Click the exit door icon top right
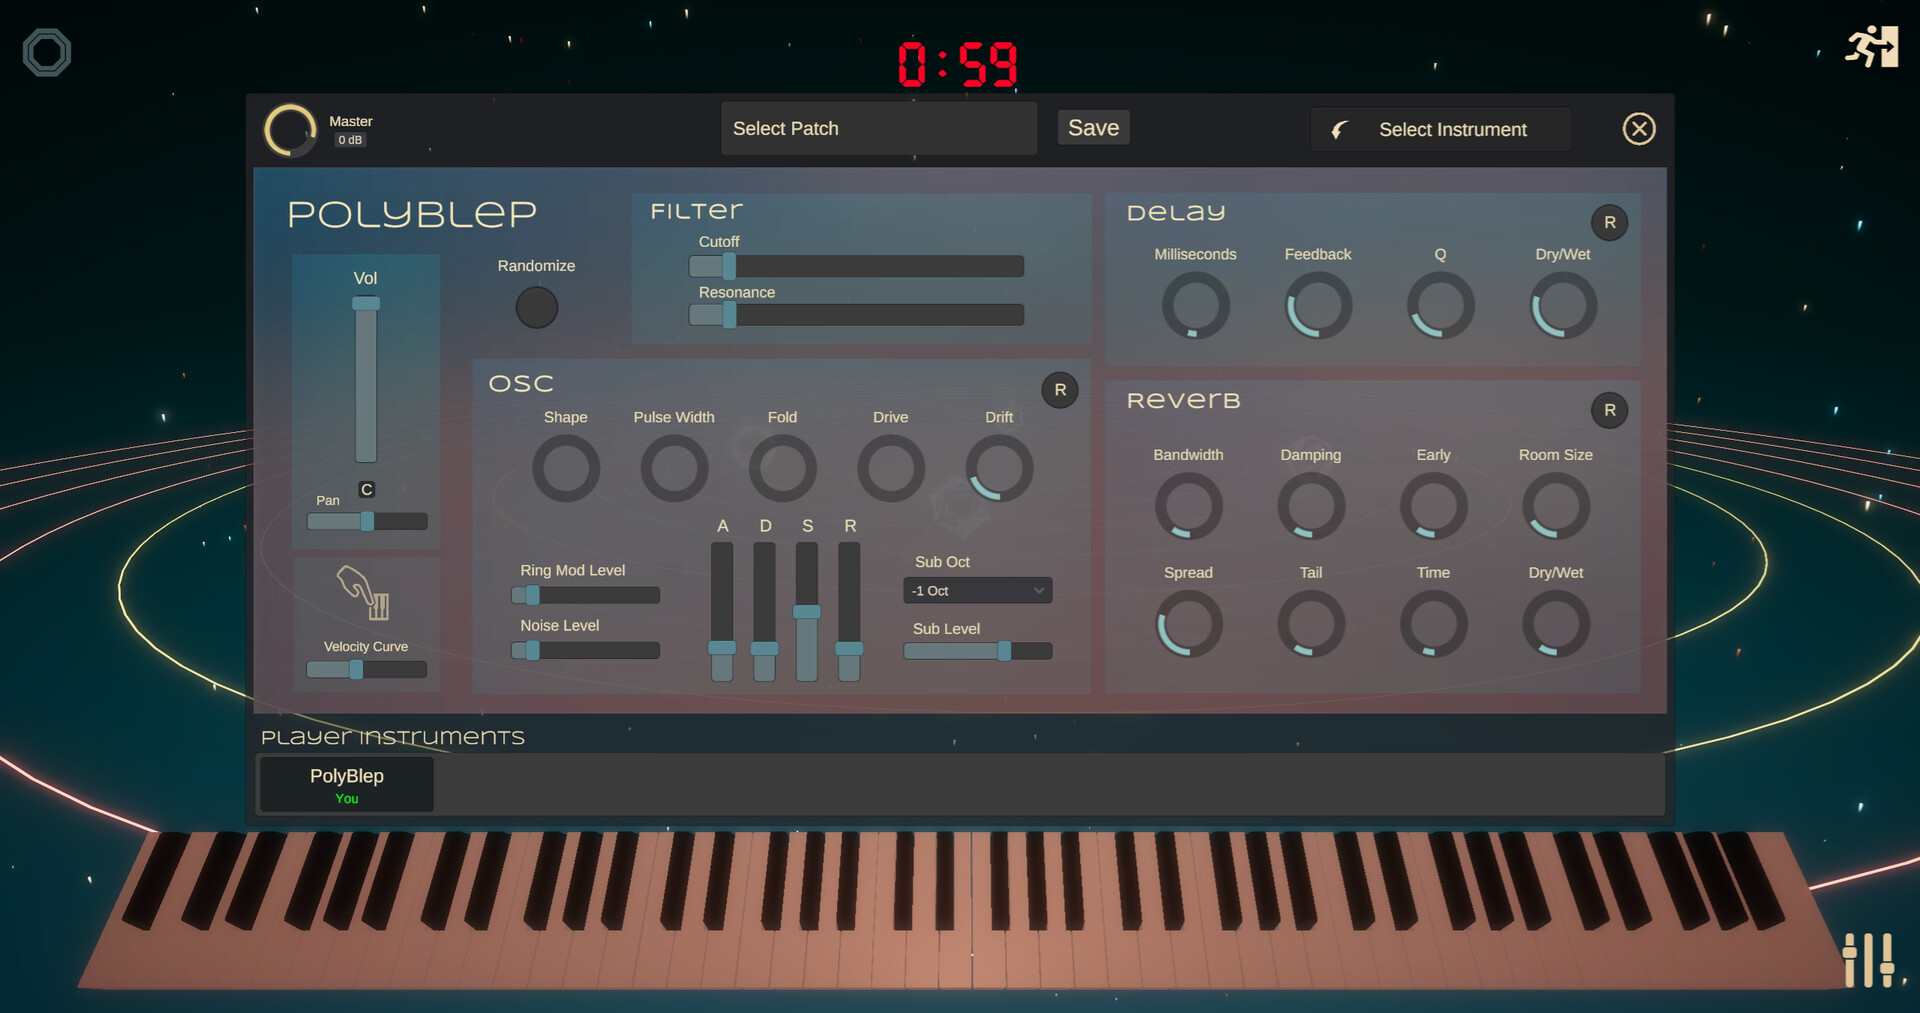This screenshot has width=1920, height=1013. (x=1871, y=47)
